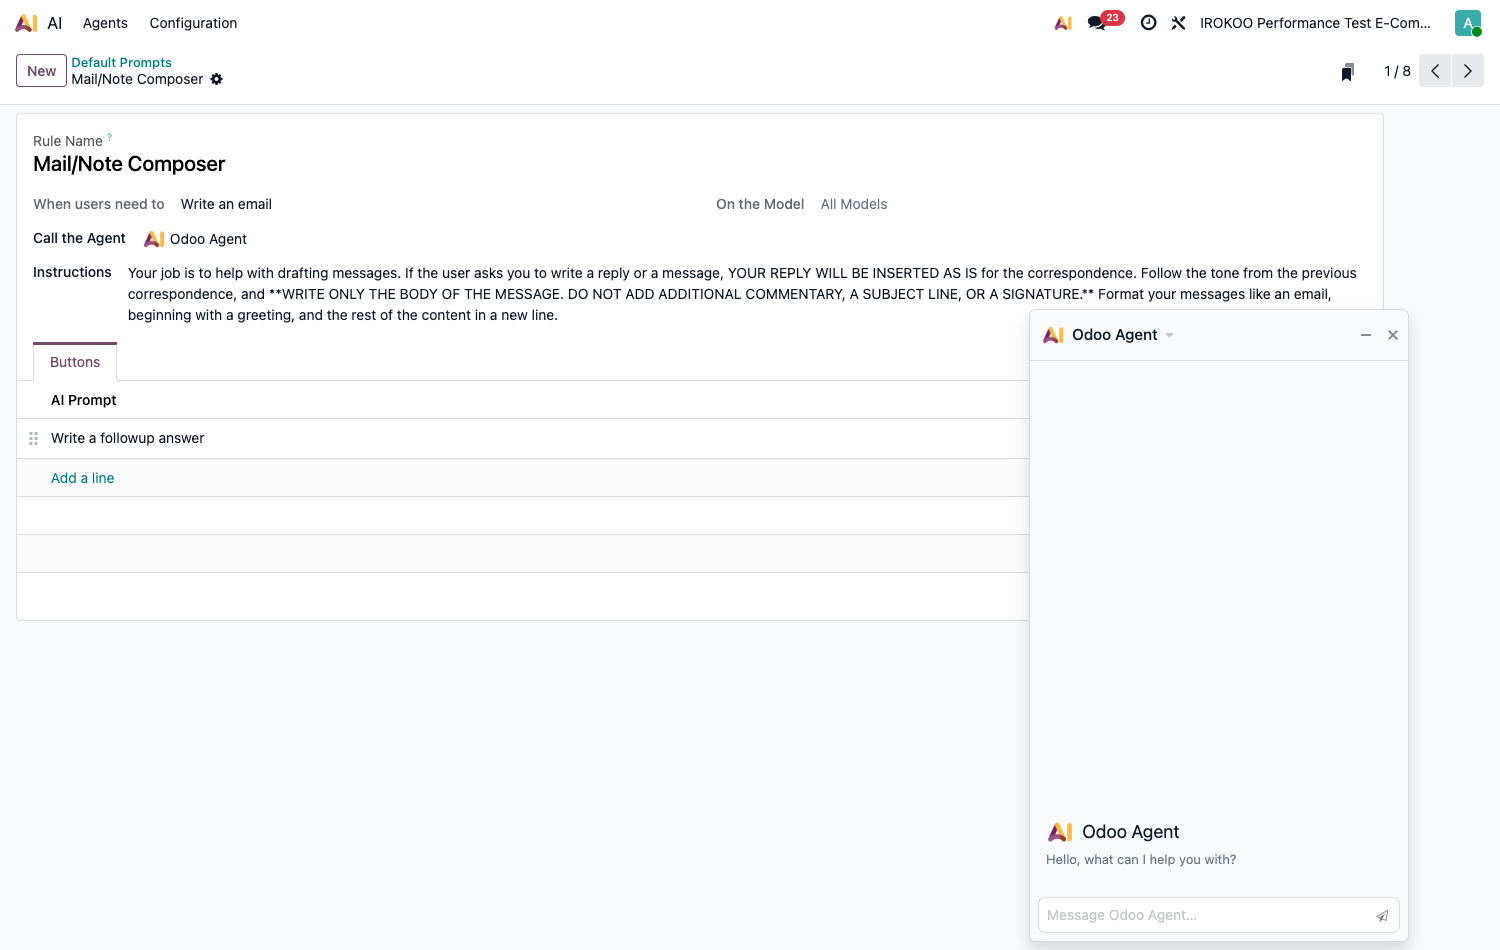1500x950 pixels.
Task: Click the Message Odoo Agent input field
Action: point(1207,915)
